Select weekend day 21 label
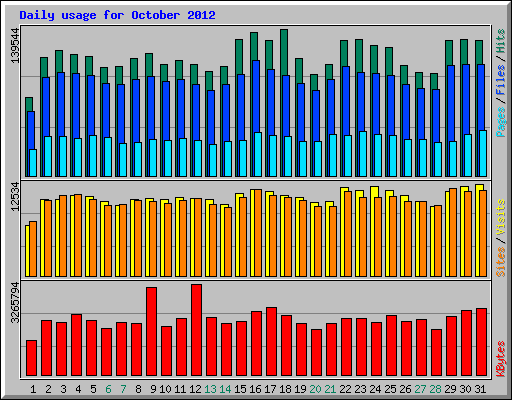 [330, 389]
